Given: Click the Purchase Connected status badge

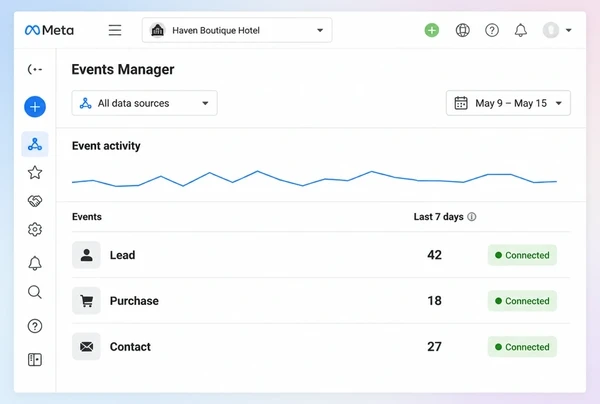Looking at the screenshot, I should coord(522,301).
